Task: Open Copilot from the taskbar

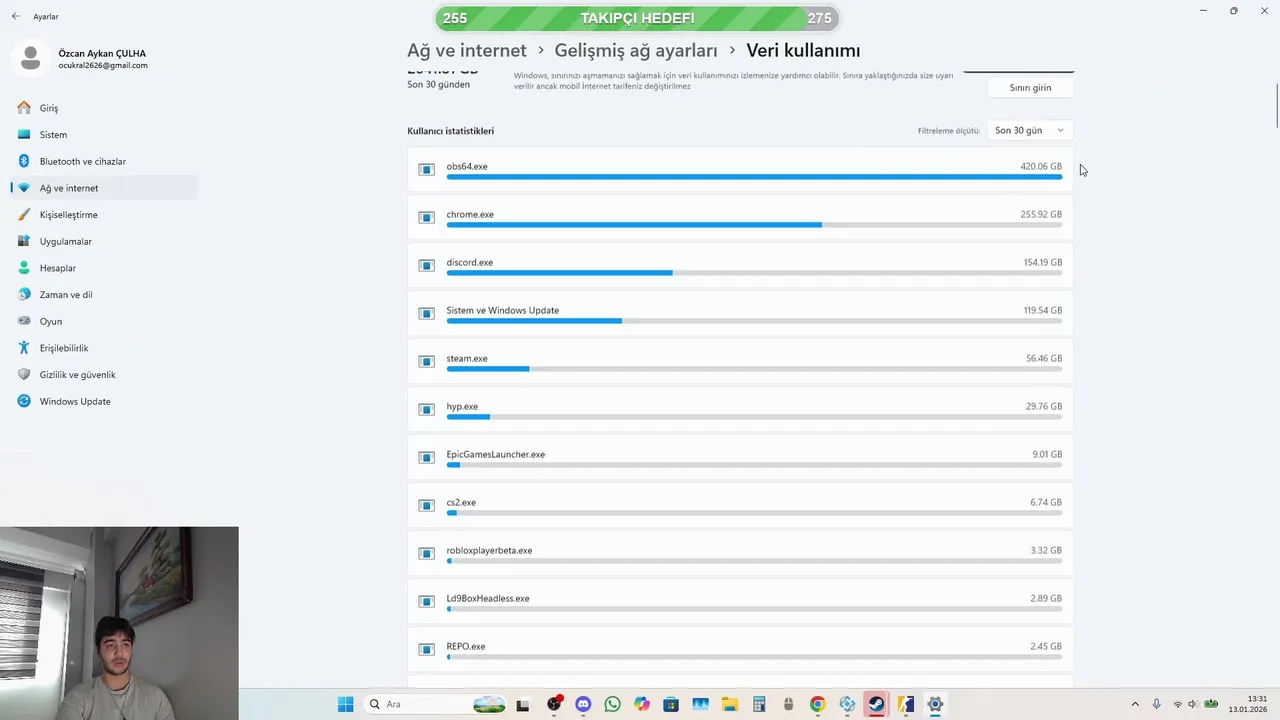Action: pyautogui.click(x=641, y=704)
